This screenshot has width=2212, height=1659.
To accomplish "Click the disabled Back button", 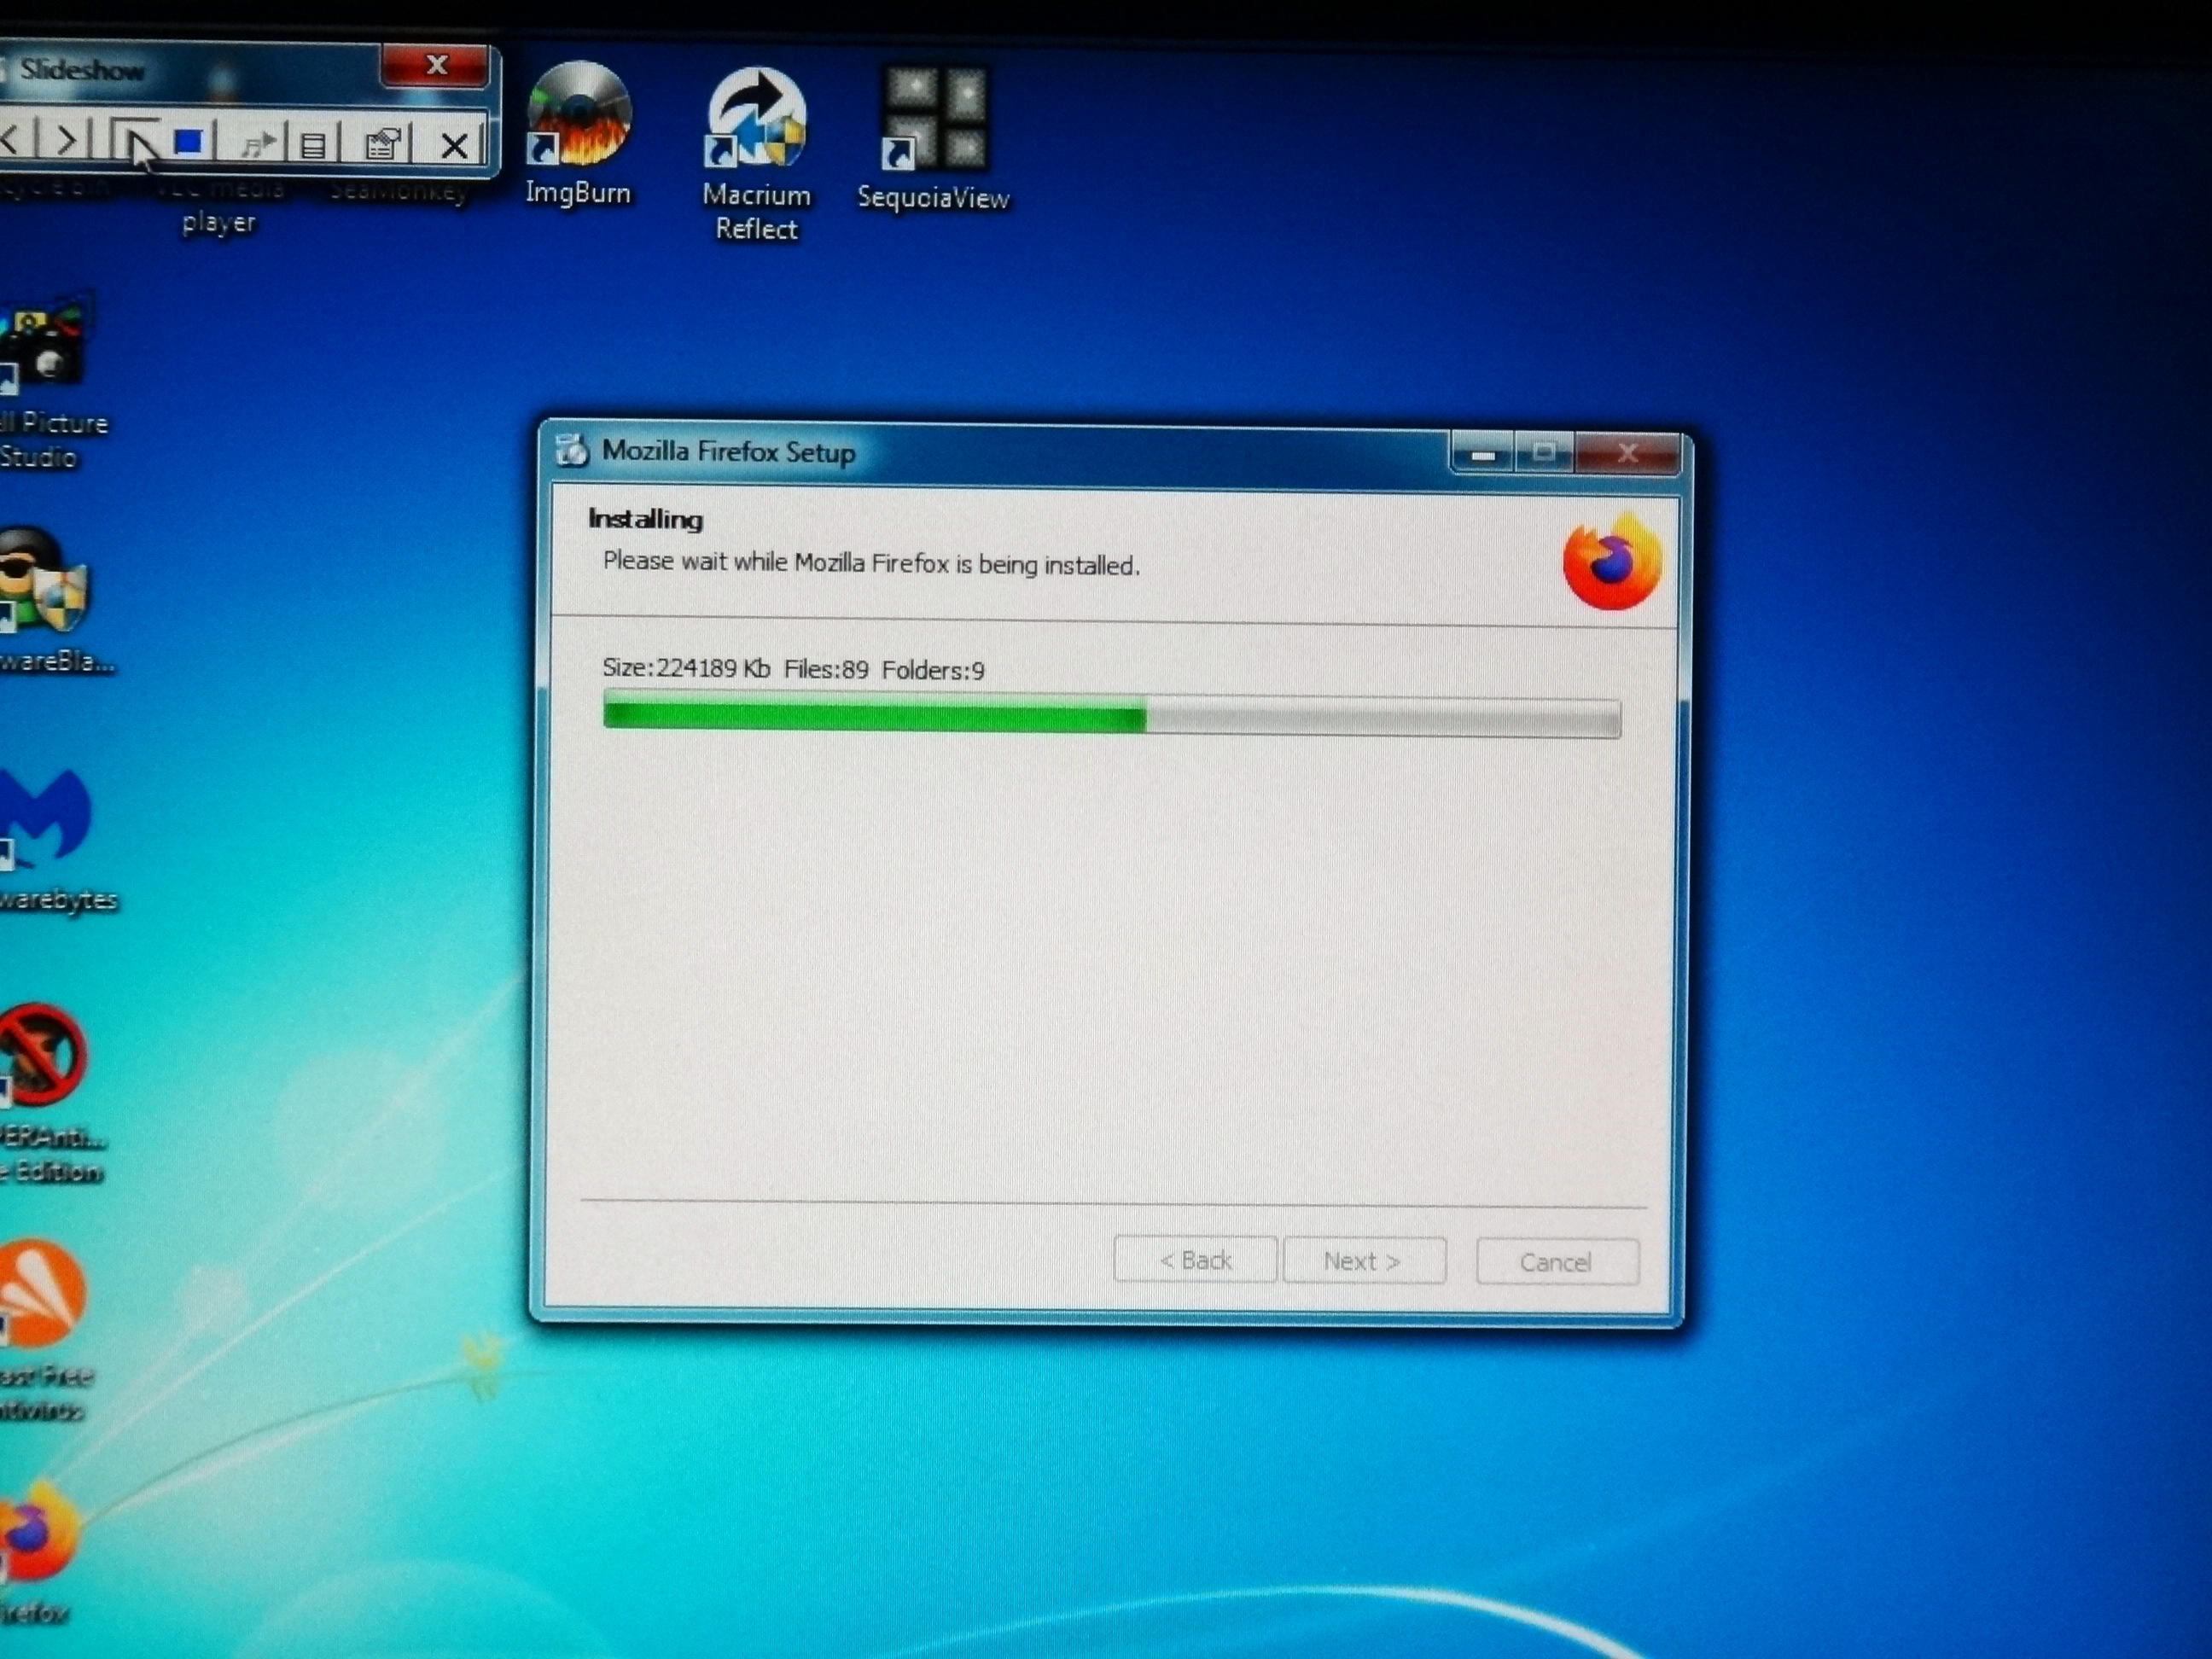I will coord(1195,1260).
